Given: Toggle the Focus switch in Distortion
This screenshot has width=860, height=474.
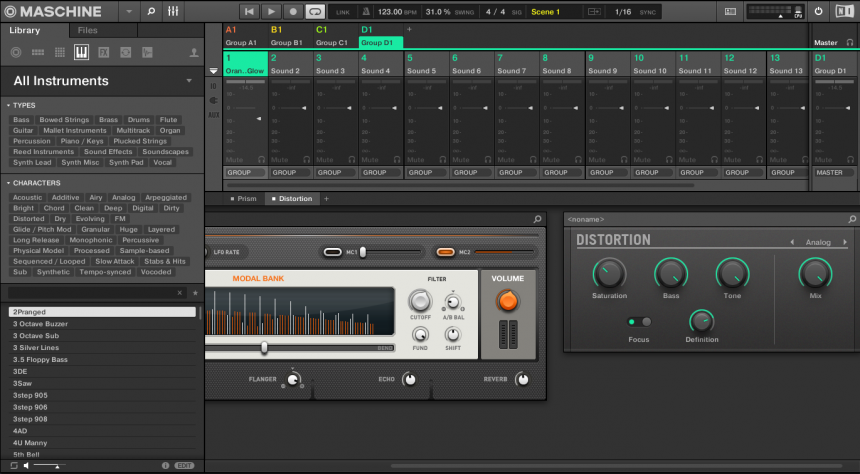Looking at the screenshot, I should [639, 321].
